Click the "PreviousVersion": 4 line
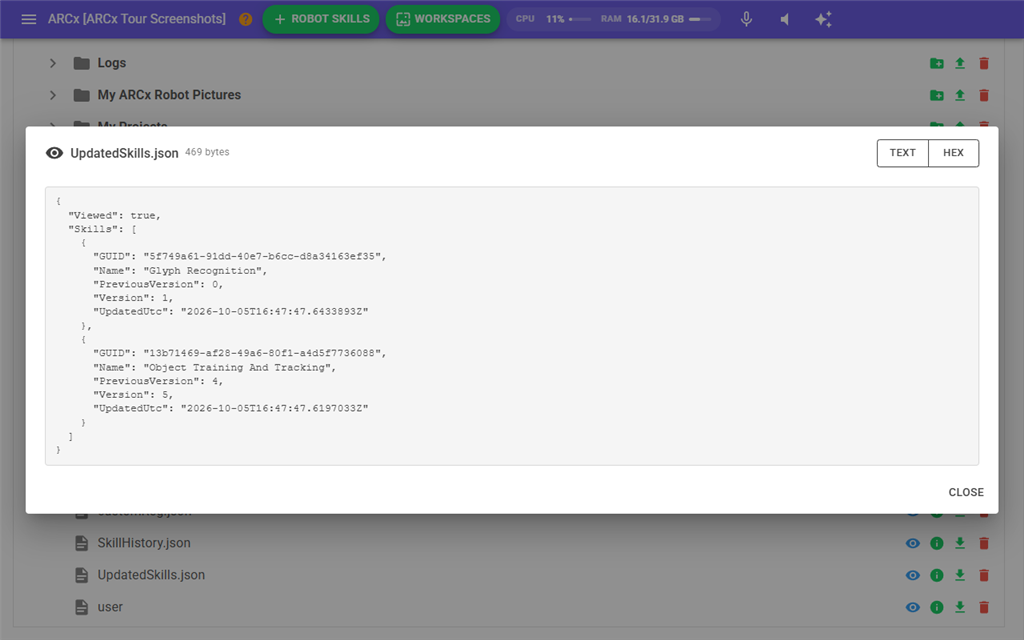Screen dimensions: 1024x640 (x=158, y=381)
